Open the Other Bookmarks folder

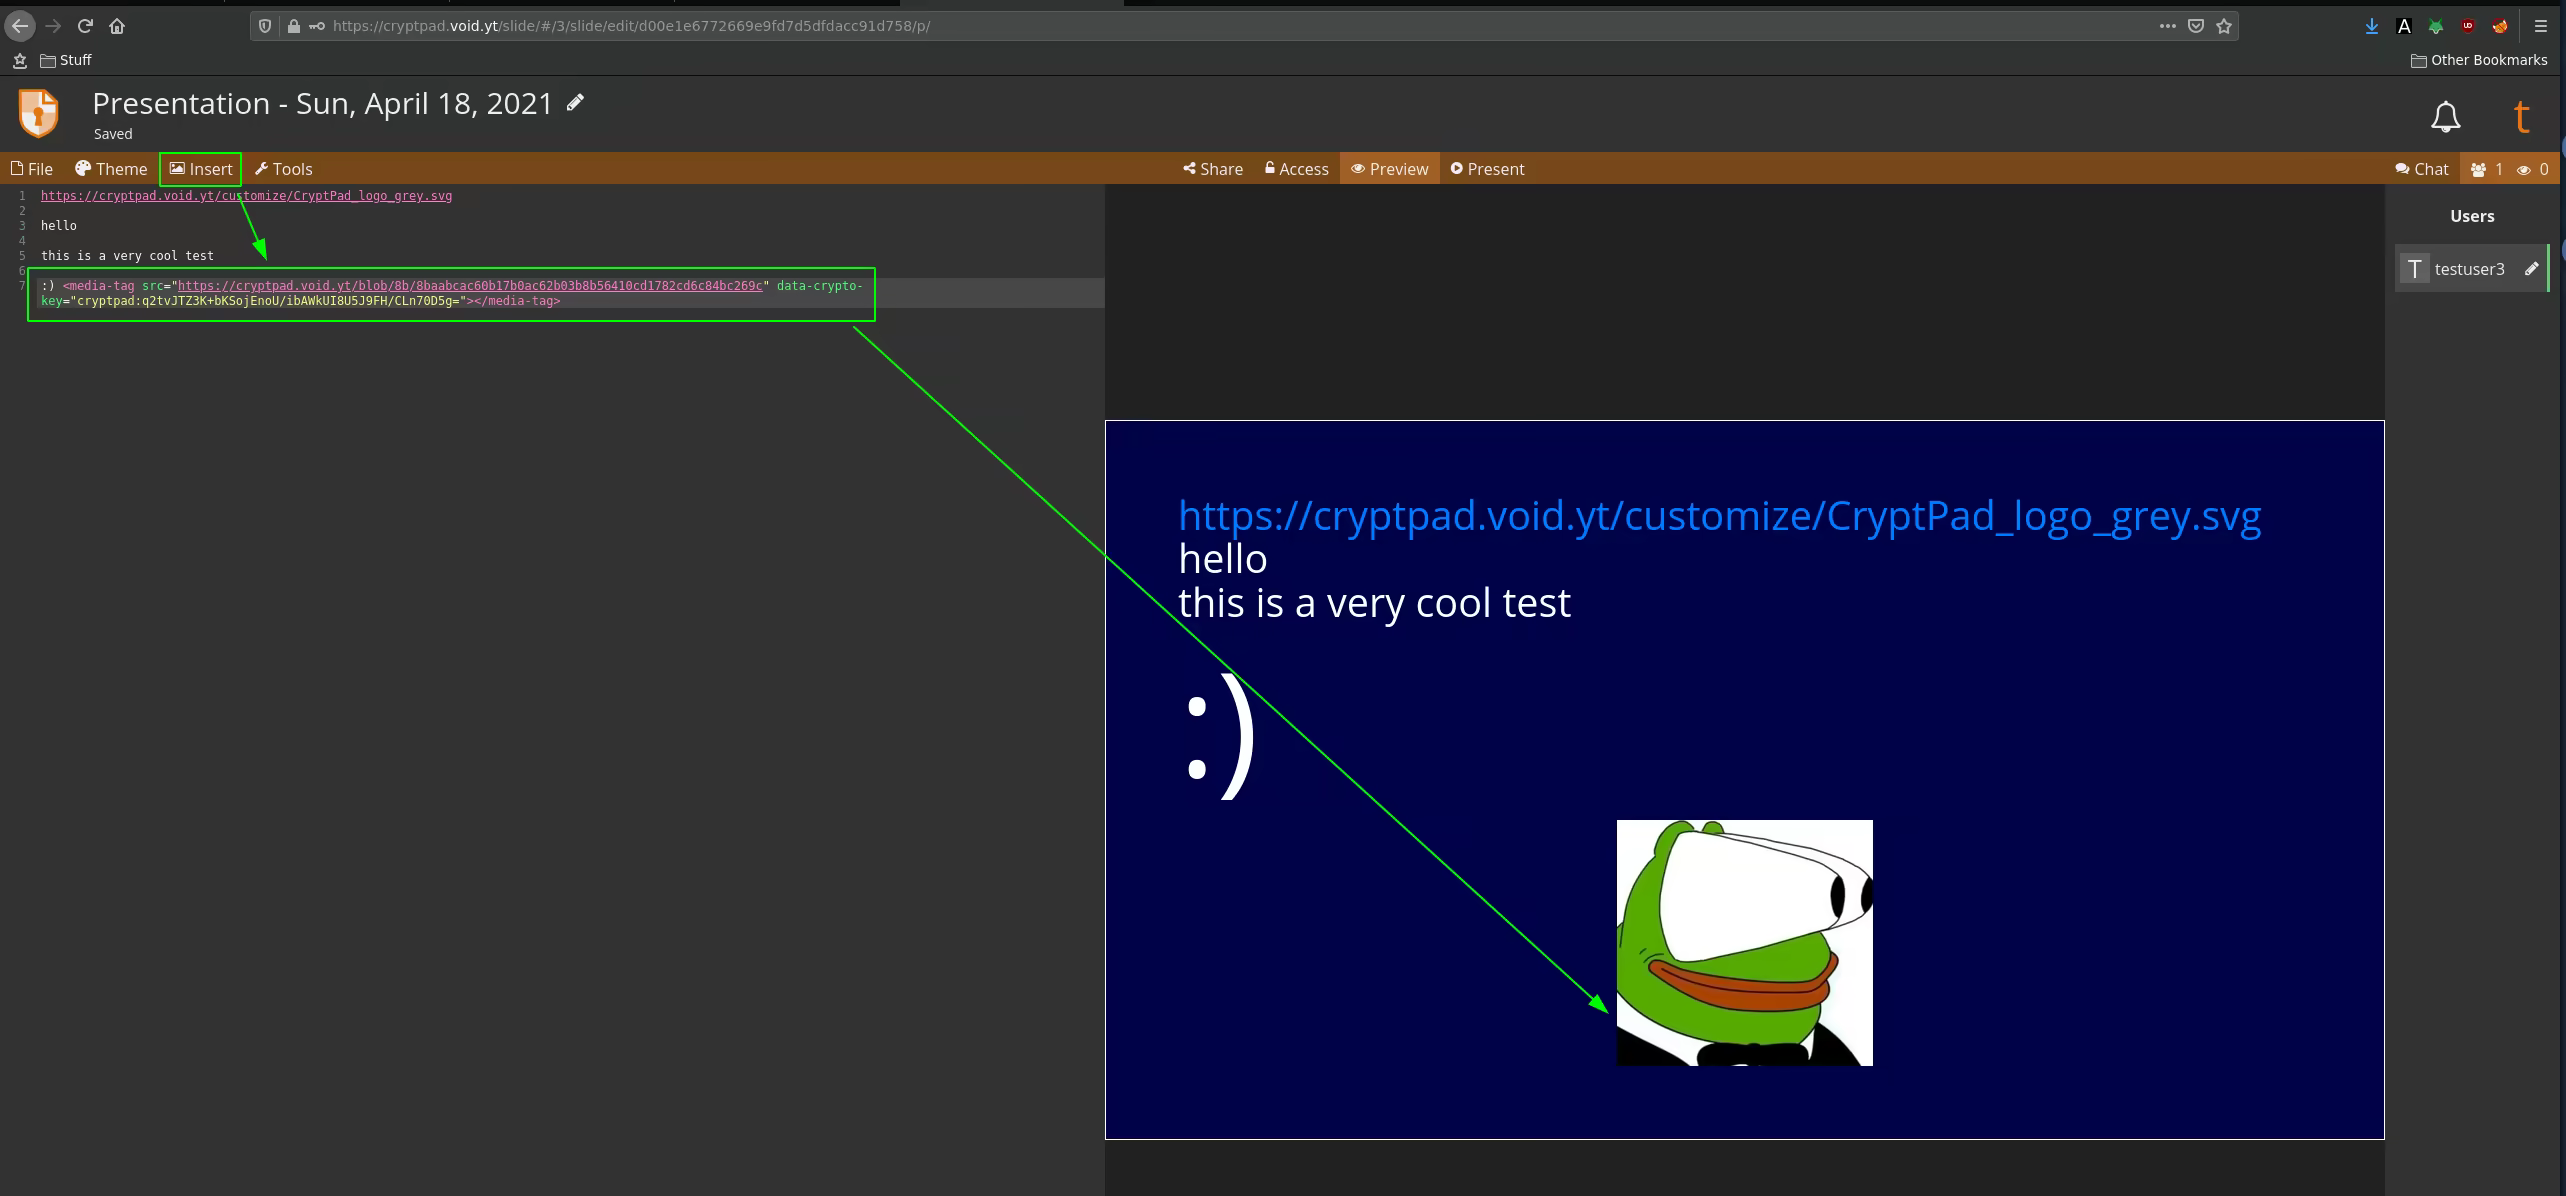2479,60
